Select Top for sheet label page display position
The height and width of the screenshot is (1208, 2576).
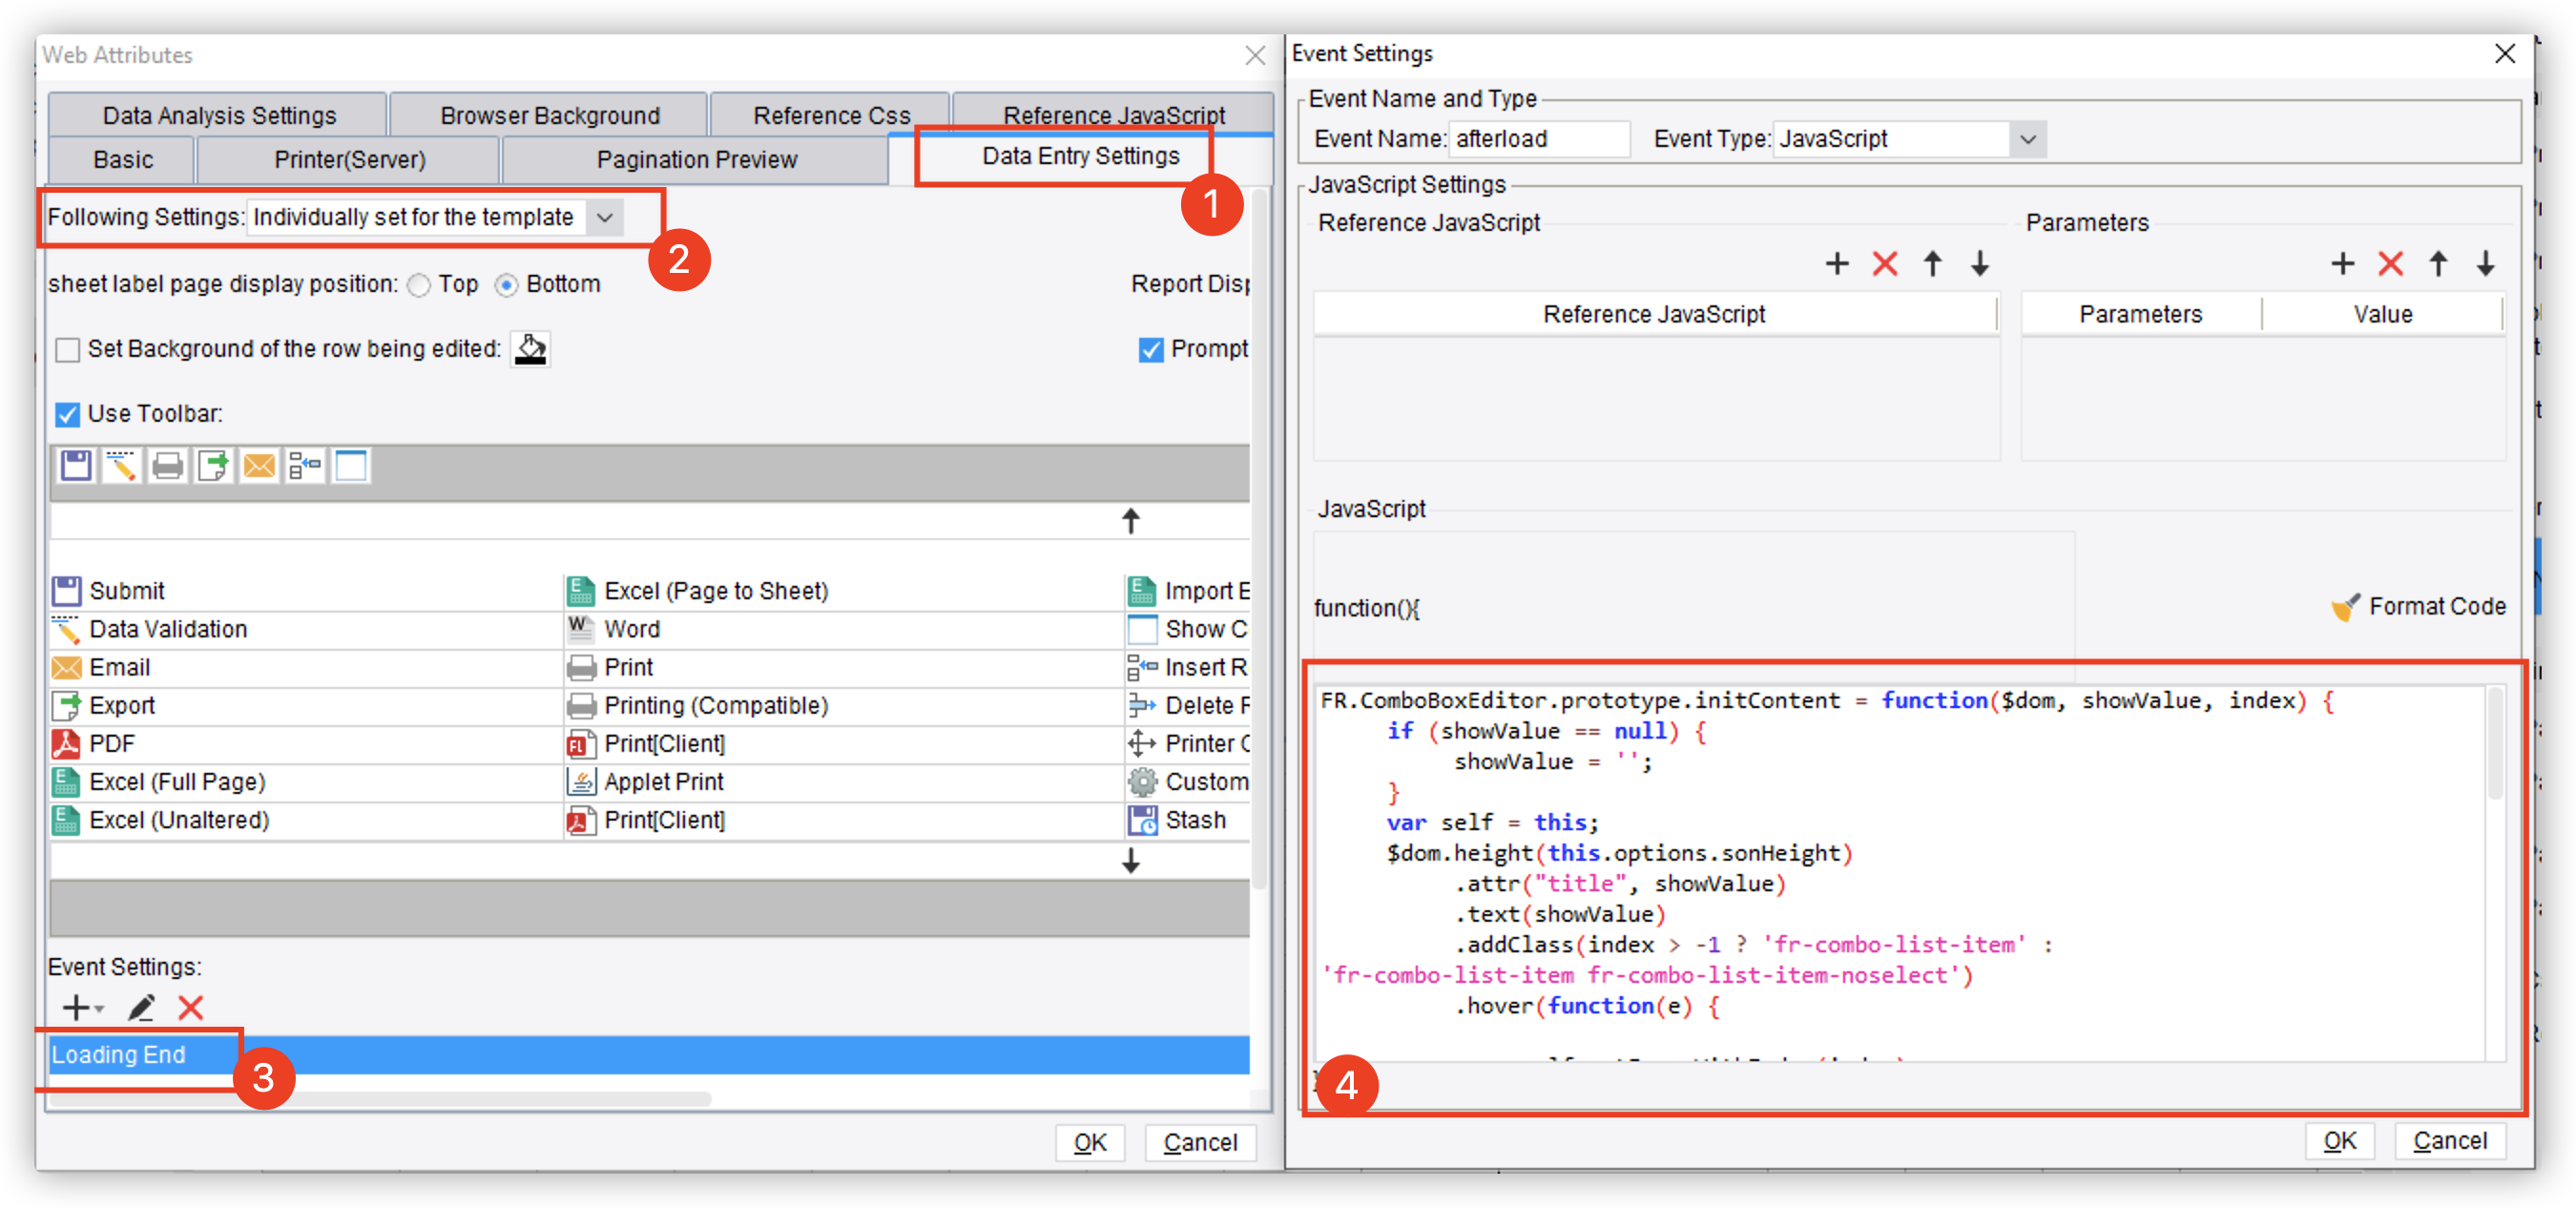[x=419, y=284]
